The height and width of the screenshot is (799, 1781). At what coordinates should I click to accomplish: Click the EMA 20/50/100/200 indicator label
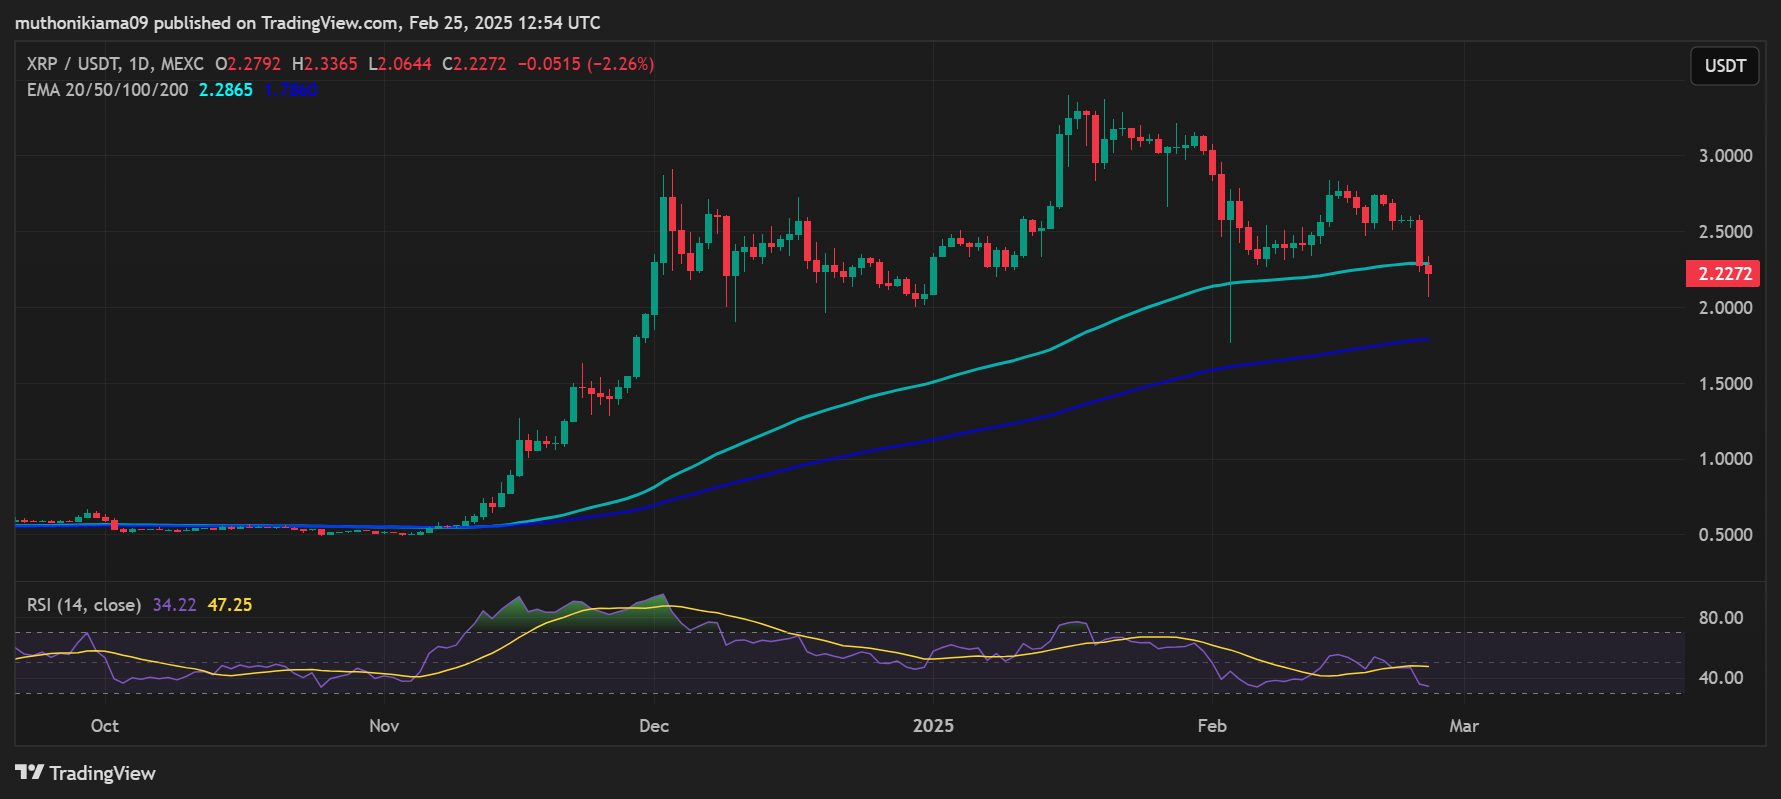107,90
